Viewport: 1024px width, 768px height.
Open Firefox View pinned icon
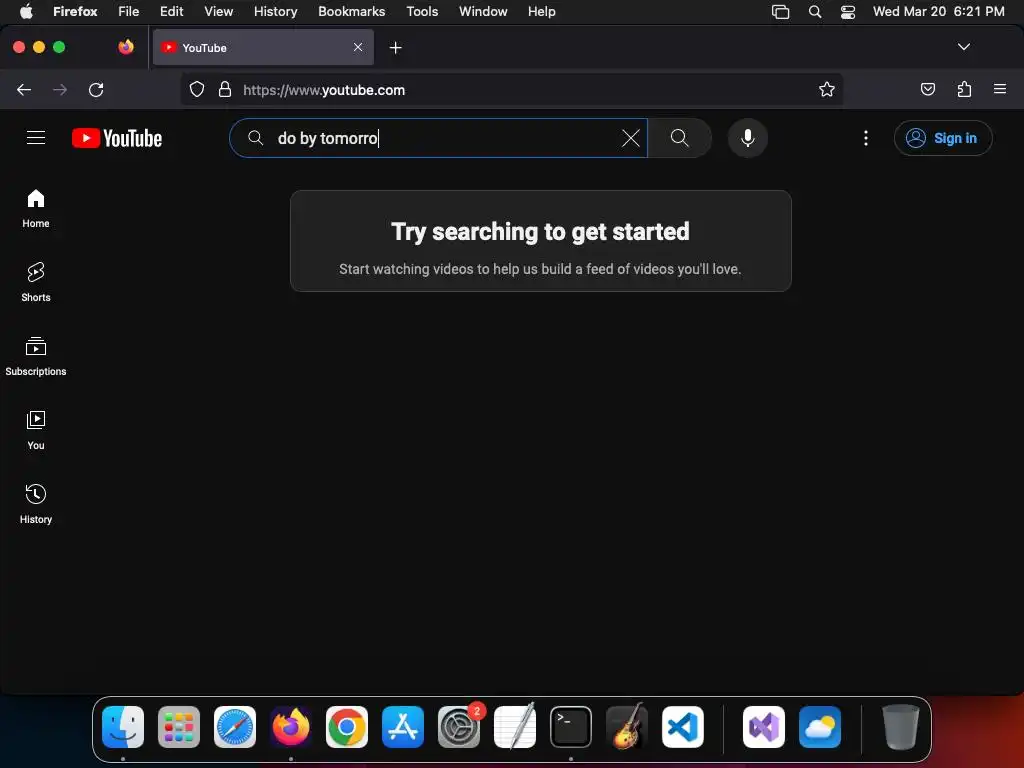[126, 47]
